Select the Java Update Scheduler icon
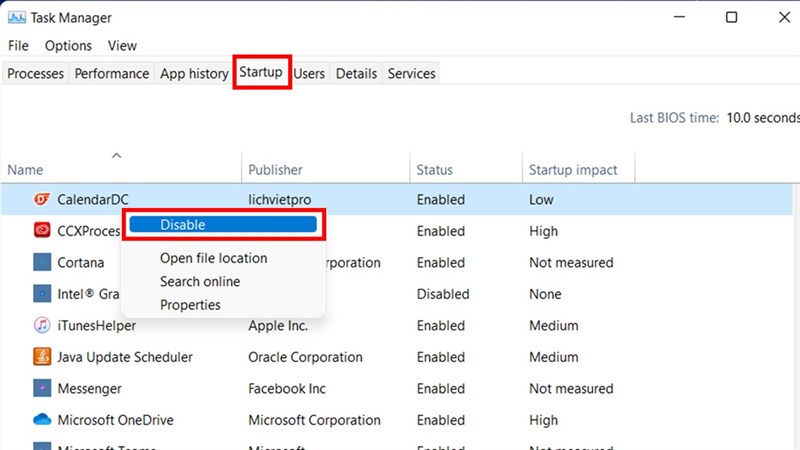Viewport: 800px width, 450px height. tap(42, 357)
